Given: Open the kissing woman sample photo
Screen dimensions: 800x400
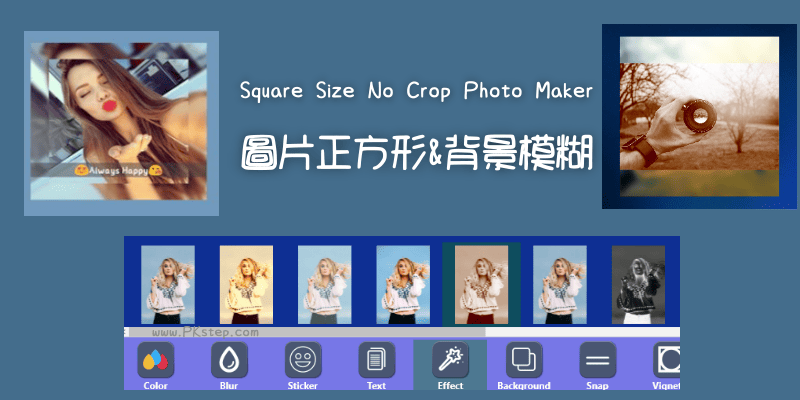Looking at the screenshot, I should click(x=121, y=123).
